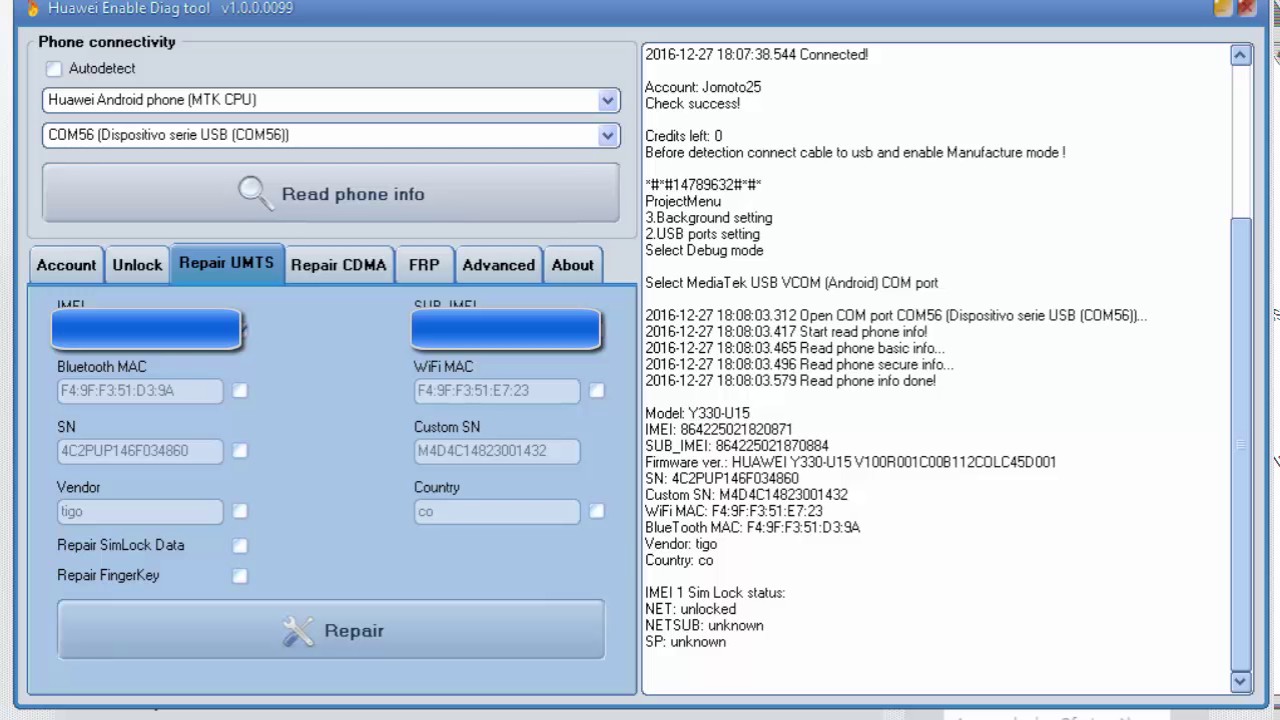Open the phone type dropdown (Huawei Android MTK)
Image resolution: width=1280 pixels, height=720 pixels.
coord(607,100)
